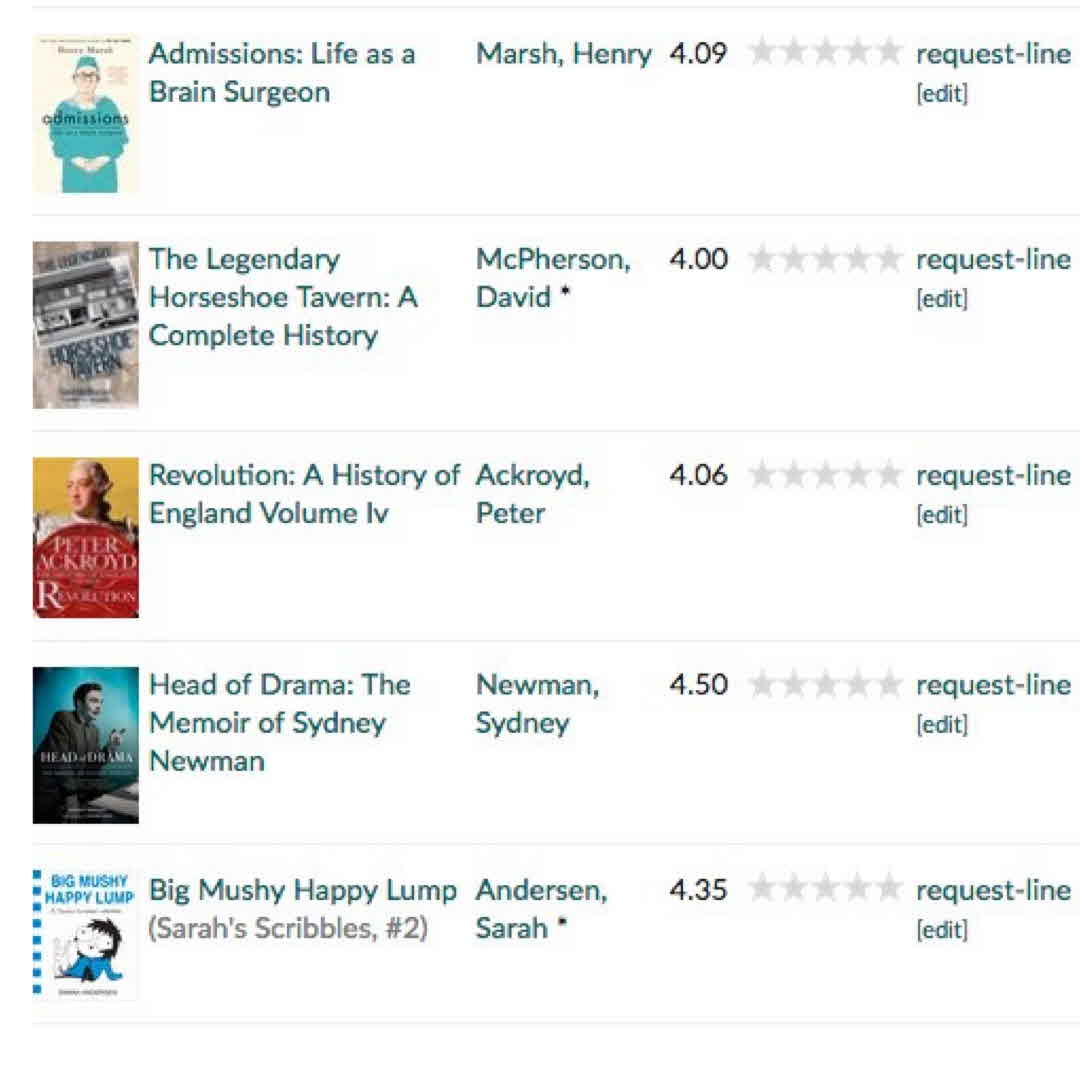Click edit under Big Mushy Happy Lump shelf
Image resolution: width=1080 pixels, height=1080 pixels.
941,930
